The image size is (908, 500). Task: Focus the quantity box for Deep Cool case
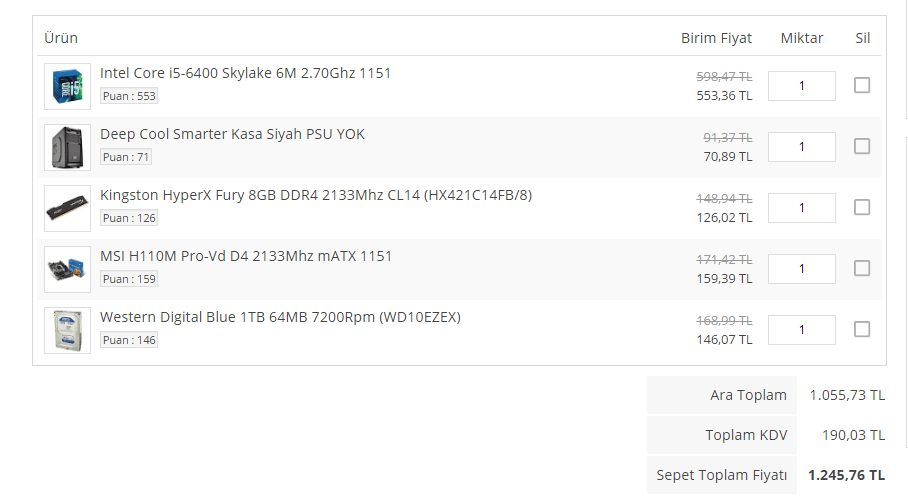click(x=801, y=147)
